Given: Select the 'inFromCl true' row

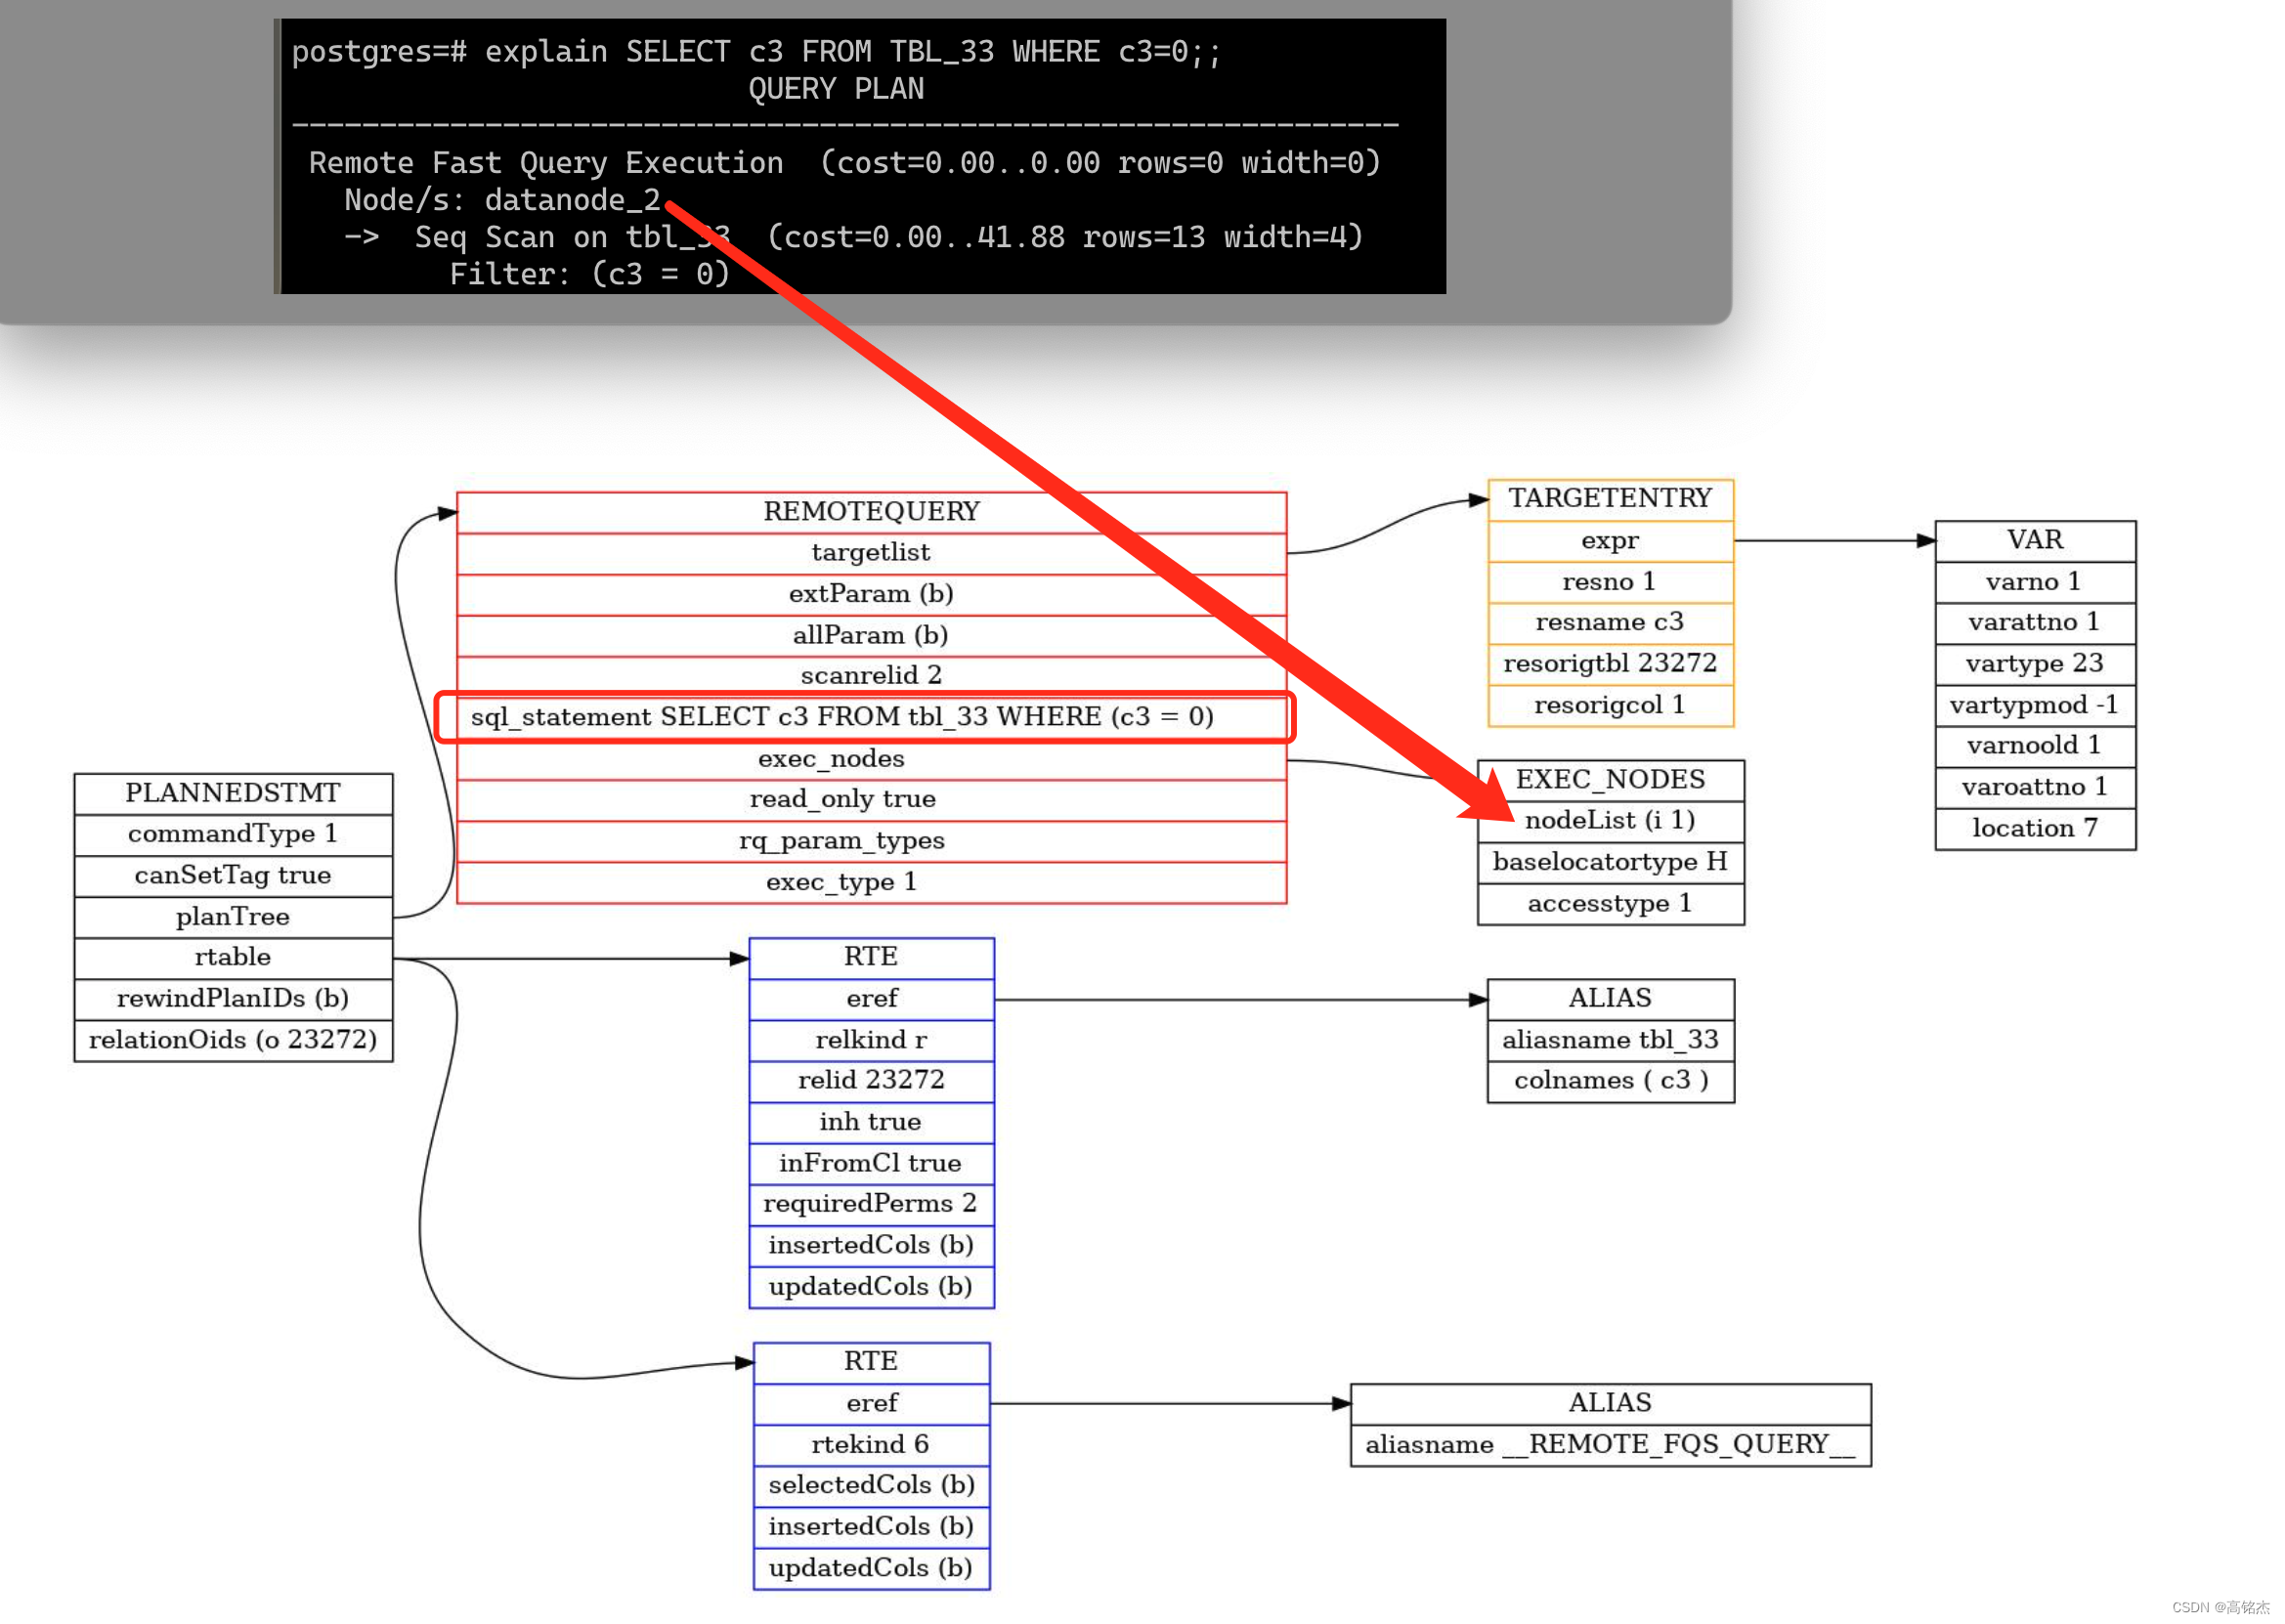Looking at the screenshot, I should 871,1163.
